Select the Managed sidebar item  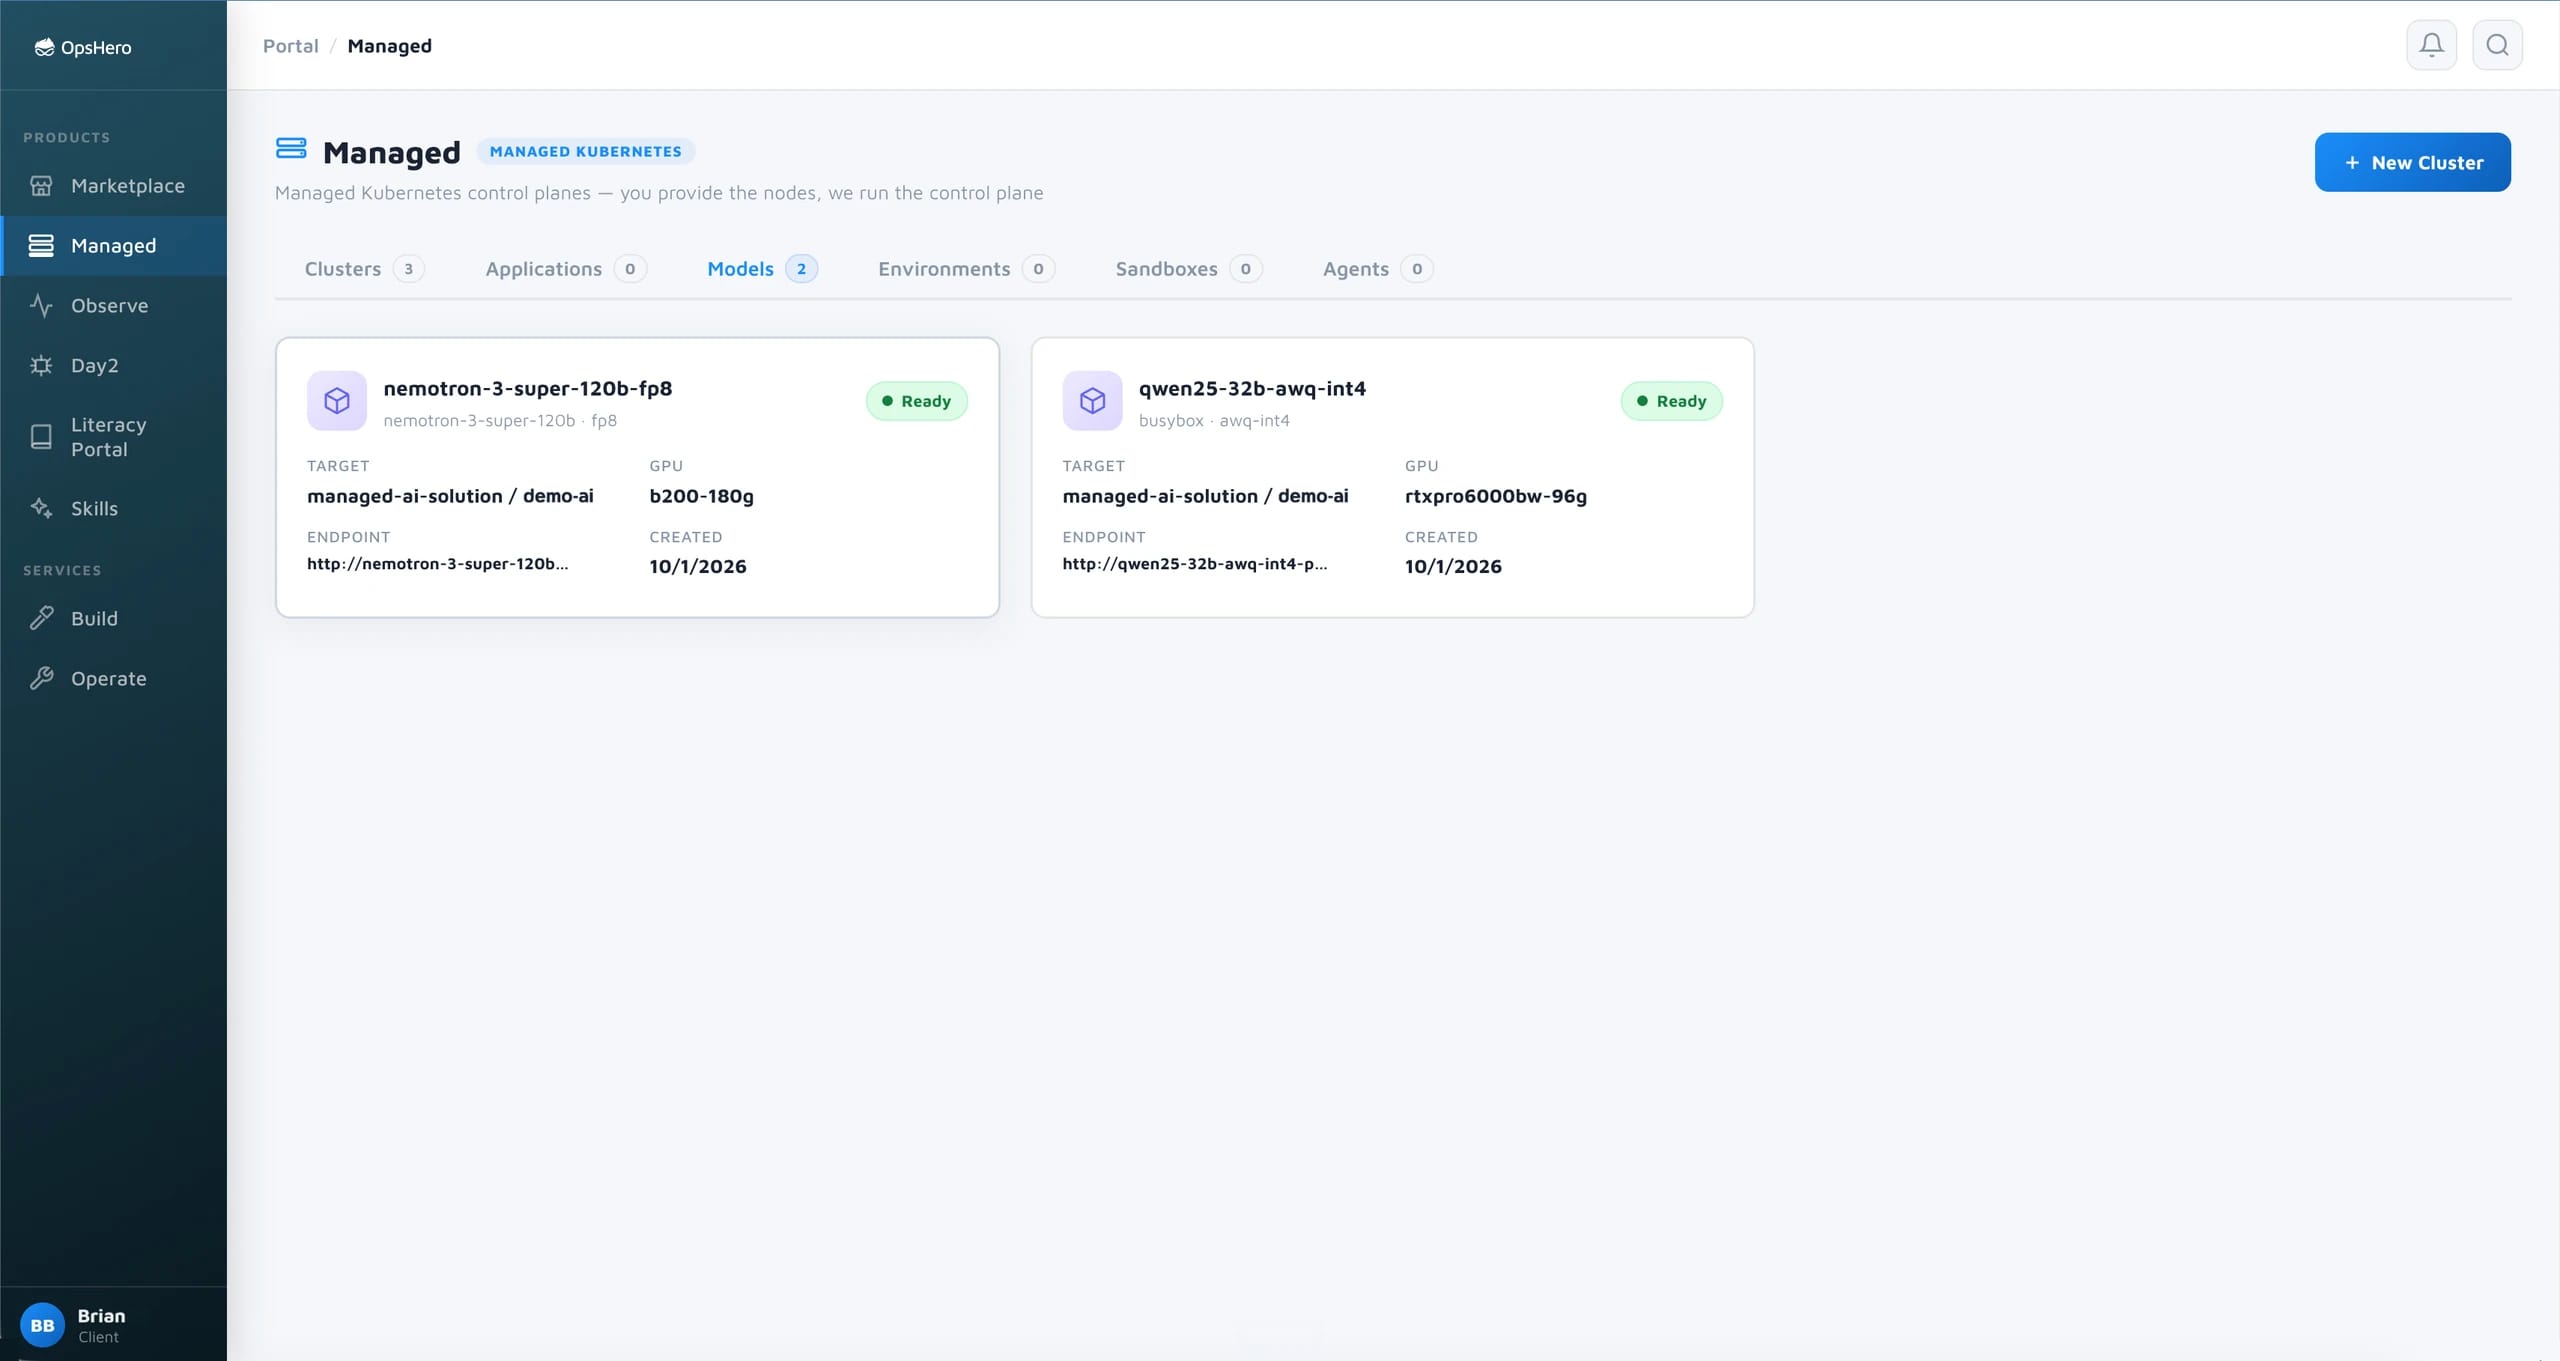(x=113, y=246)
